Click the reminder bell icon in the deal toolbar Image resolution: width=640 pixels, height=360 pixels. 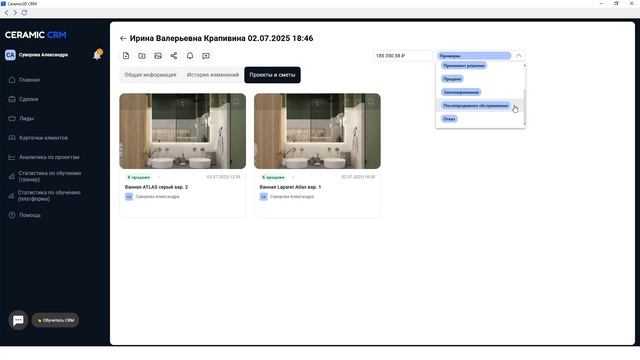[x=190, y=56]
